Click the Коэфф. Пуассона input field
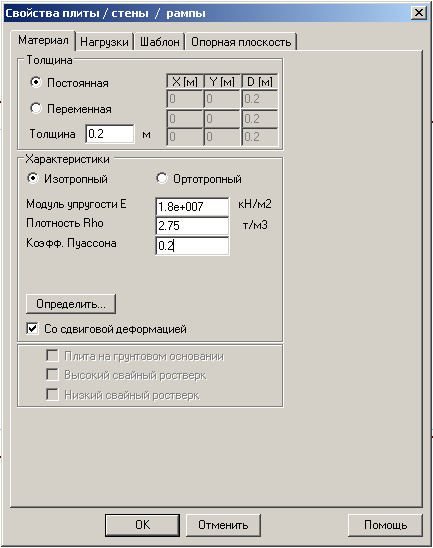The width and height of the screenshot is (433, 548). point(192,246)
